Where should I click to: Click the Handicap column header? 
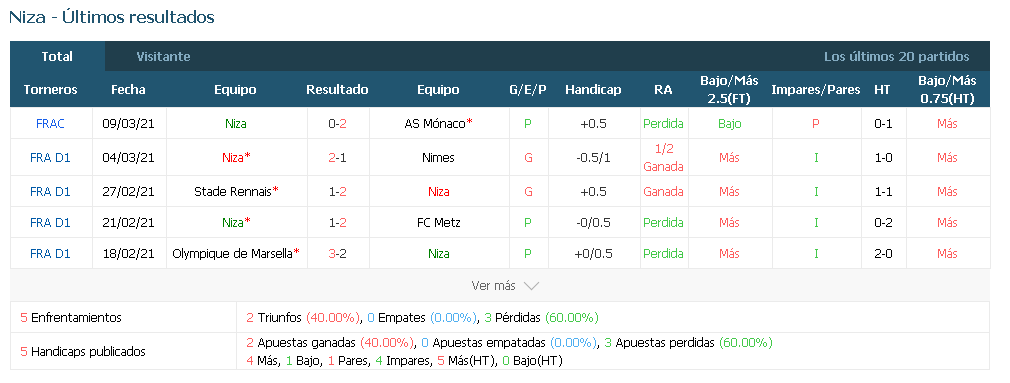(593, 89)
